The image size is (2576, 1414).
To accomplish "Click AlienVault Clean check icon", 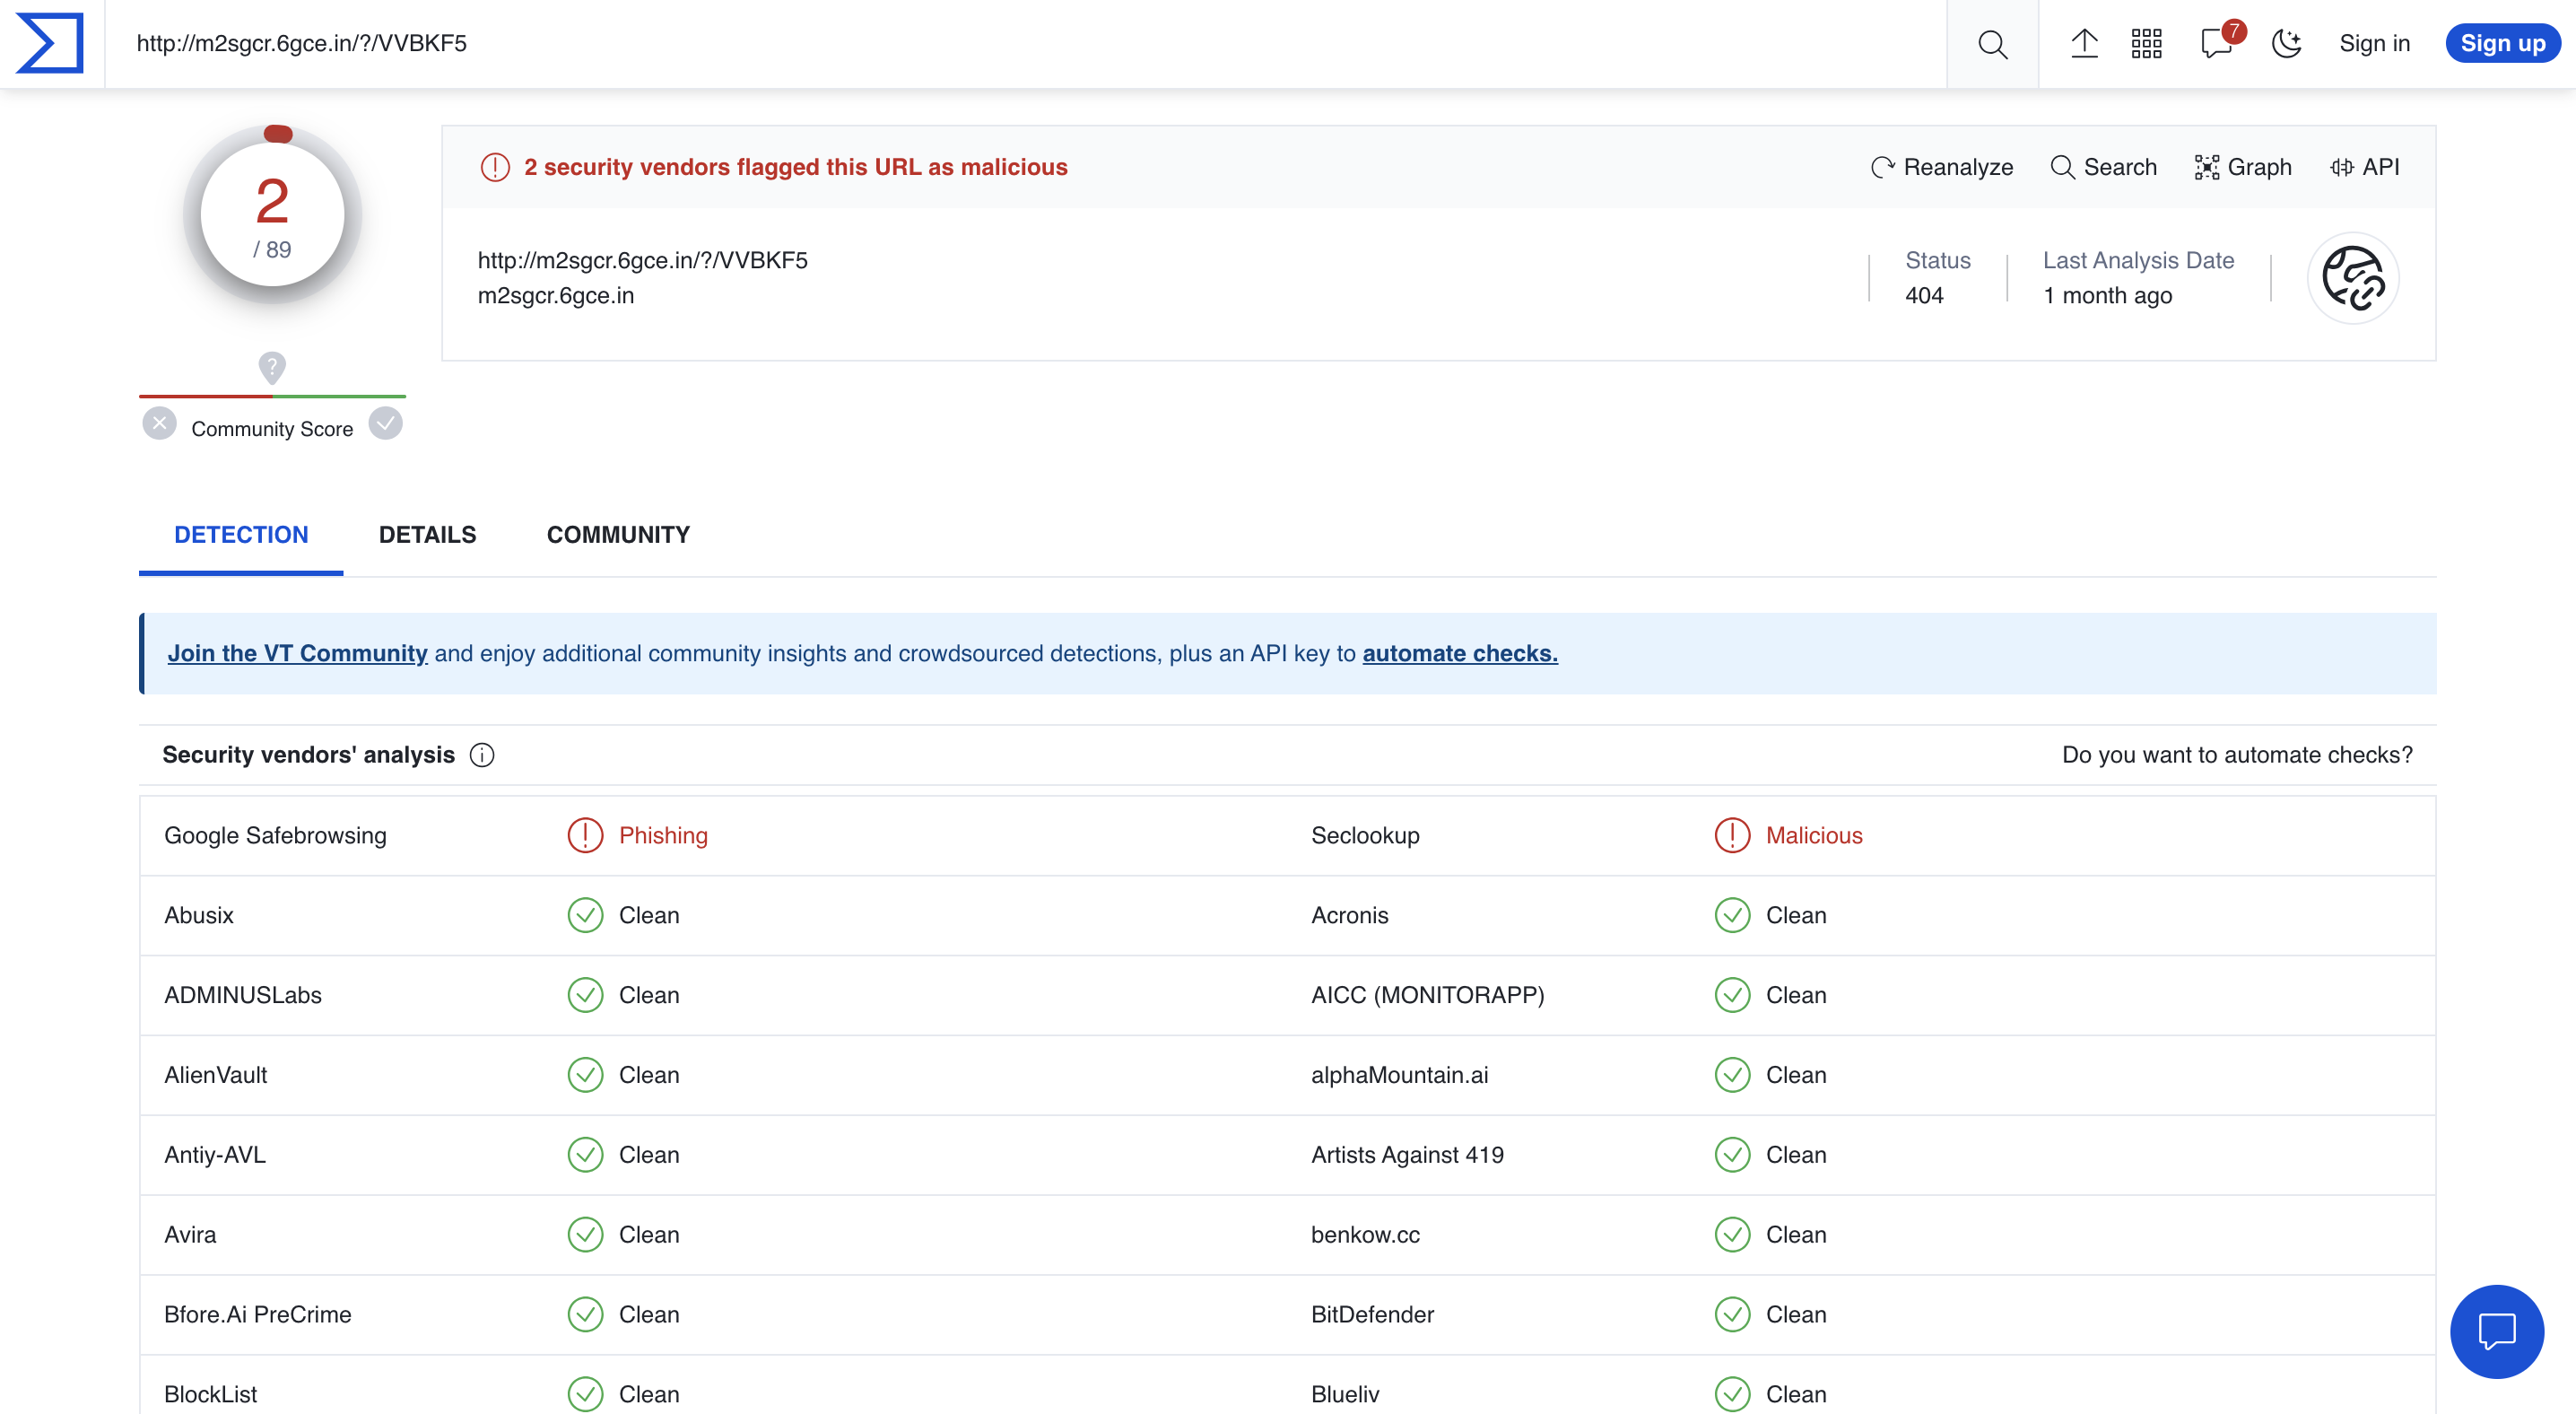I will [x=585, y=1075].
